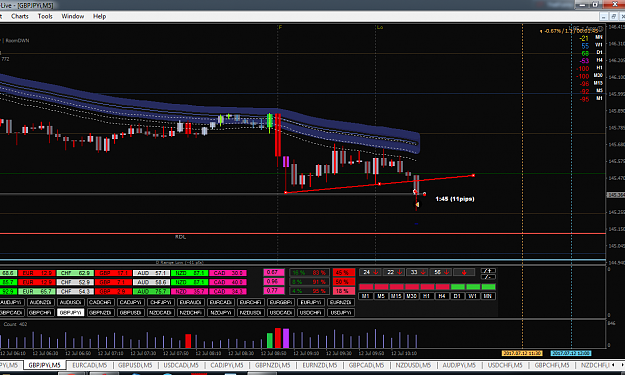Click the NZDCHF pair button

tap(191, 313)
